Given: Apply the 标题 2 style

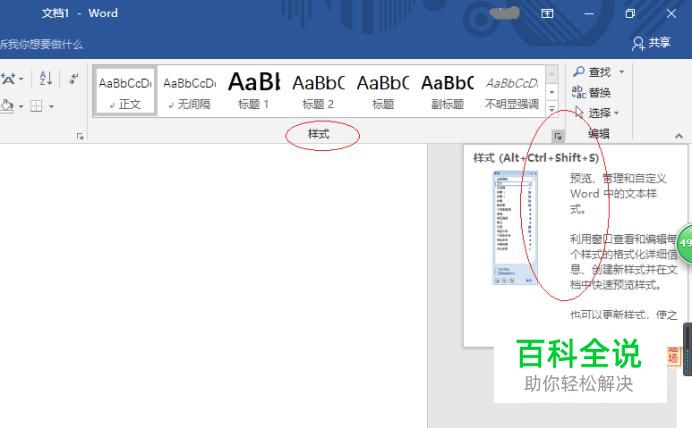Looking at the screenshot, I should (x=318, y=92).
